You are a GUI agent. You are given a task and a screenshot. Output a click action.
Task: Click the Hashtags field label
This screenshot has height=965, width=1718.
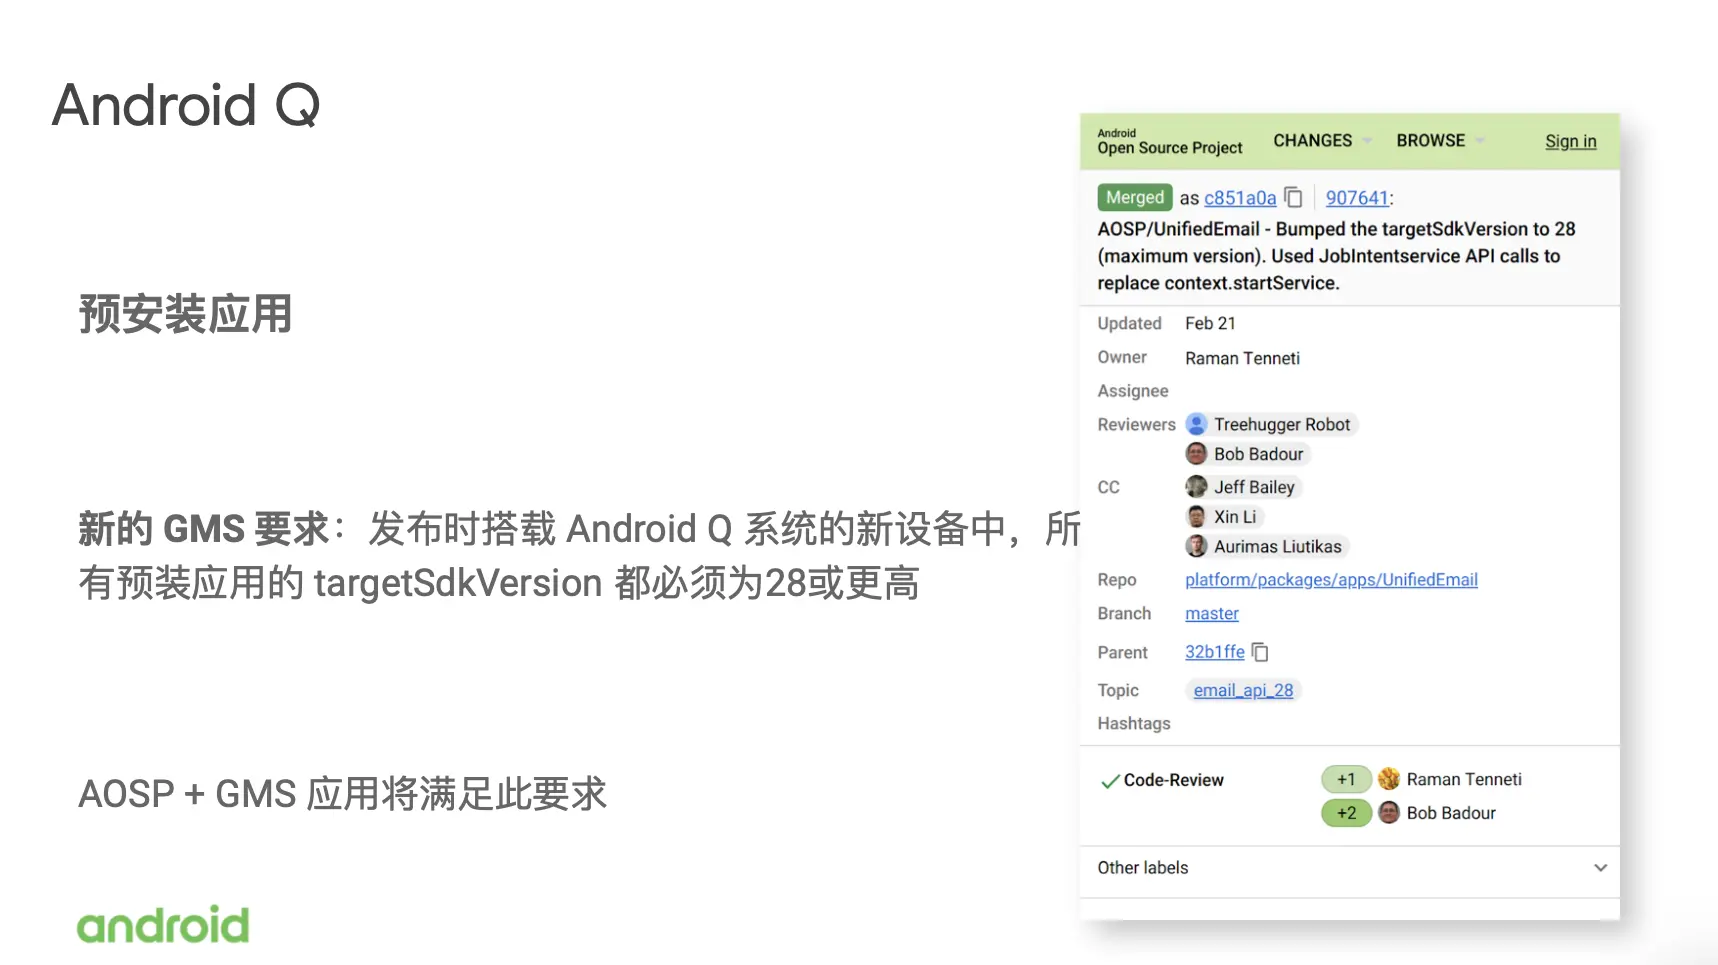click(1134, 724)
